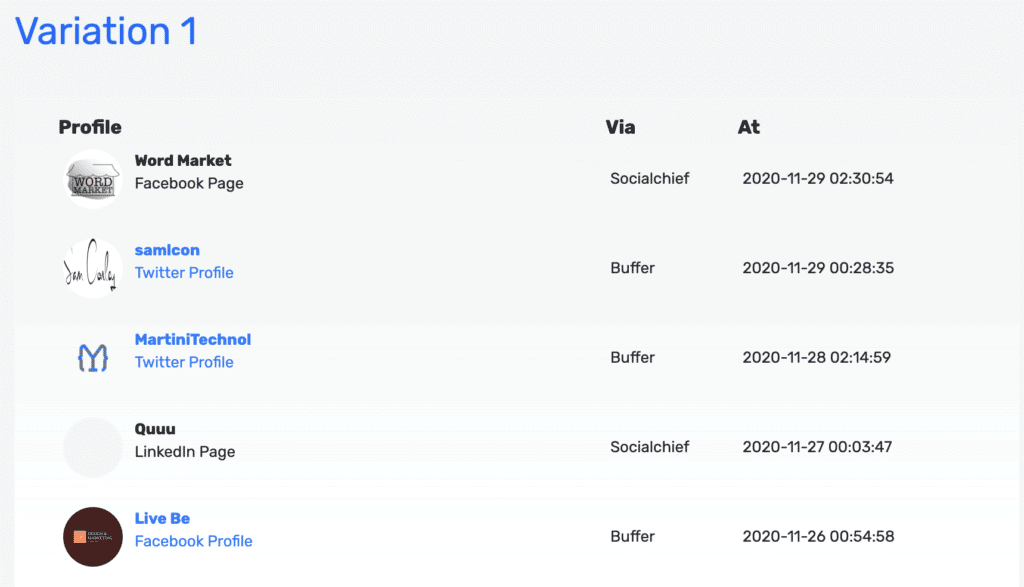Click the timestamp 2020-11-28 02:14:59
The height and width of the screenshot is (587, 1024).
click(x=816, y=358)
